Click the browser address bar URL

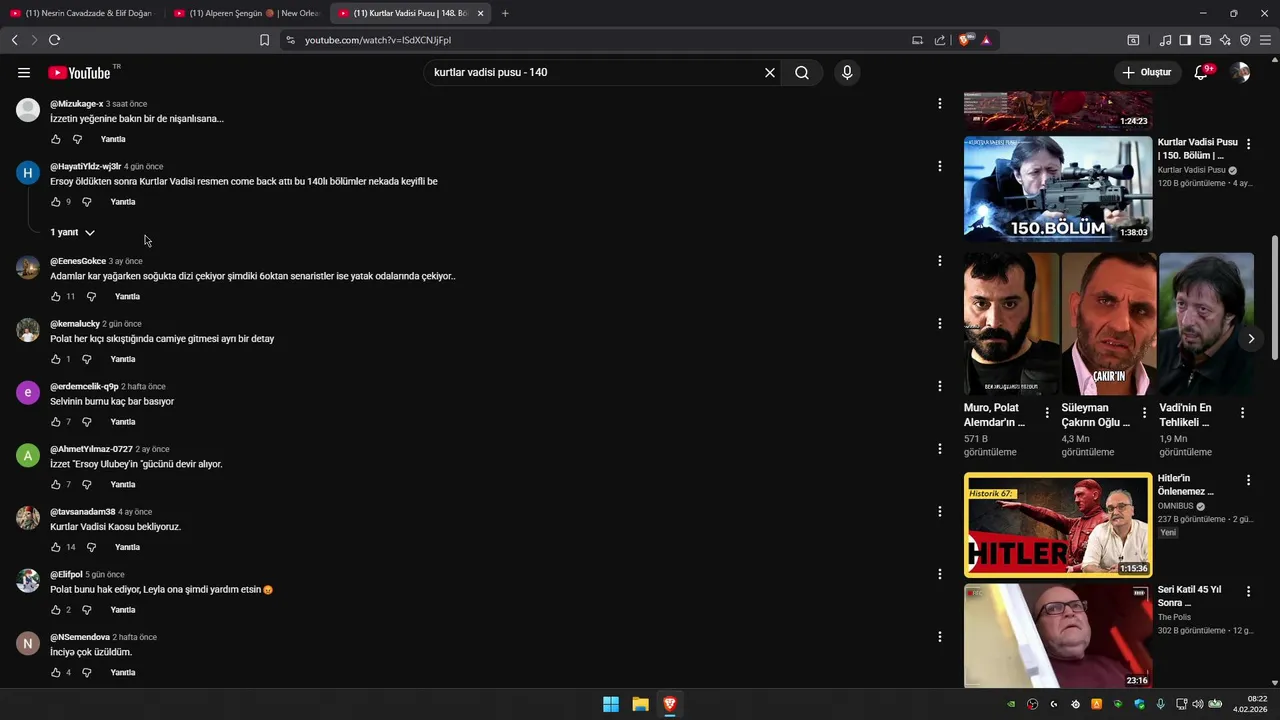click(x=378, y=40)
